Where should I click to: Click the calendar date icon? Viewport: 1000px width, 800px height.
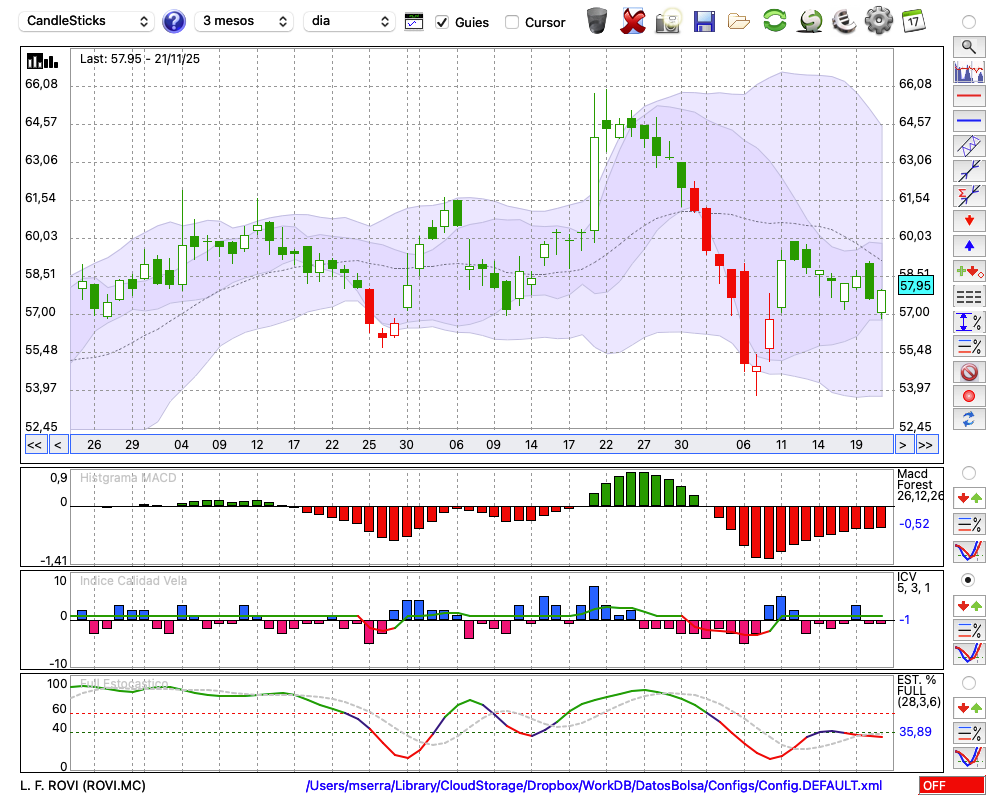[912, 21]
